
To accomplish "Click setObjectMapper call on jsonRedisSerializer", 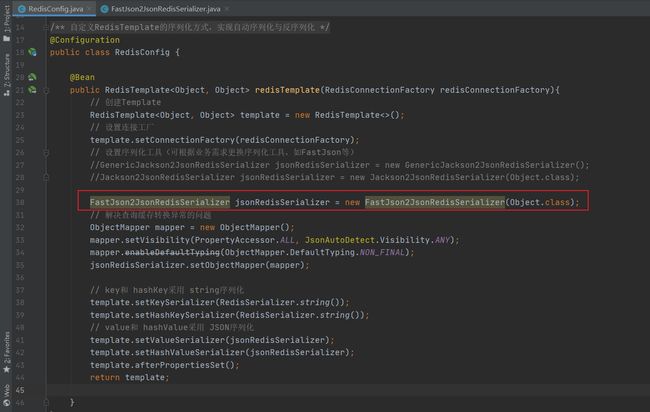I will pyautogui.click(x=228, y=265).
